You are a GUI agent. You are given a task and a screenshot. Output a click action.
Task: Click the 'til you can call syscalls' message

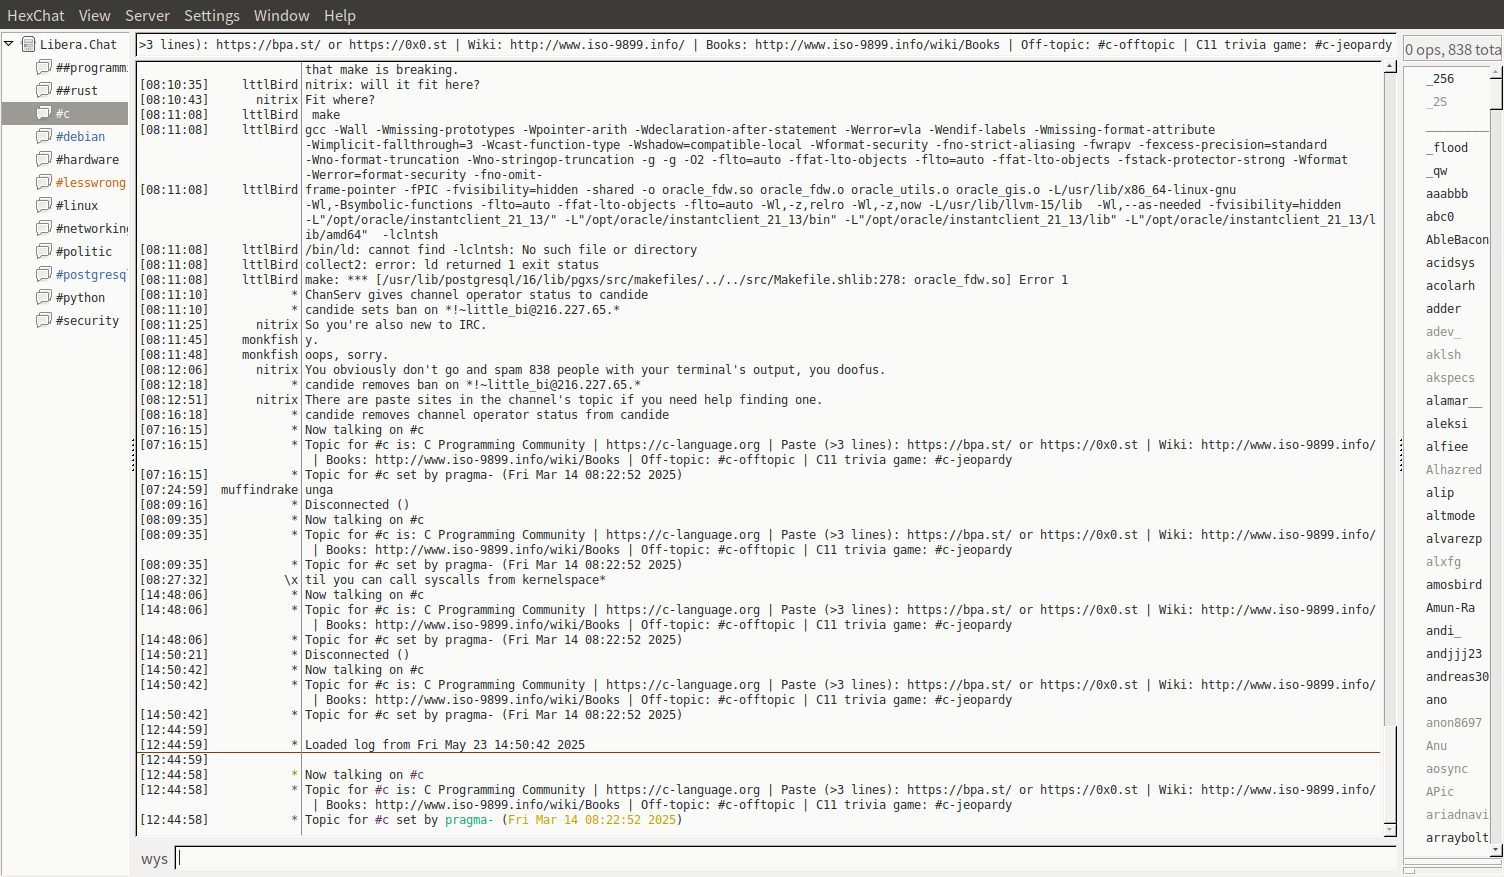[x=455, y=580]
